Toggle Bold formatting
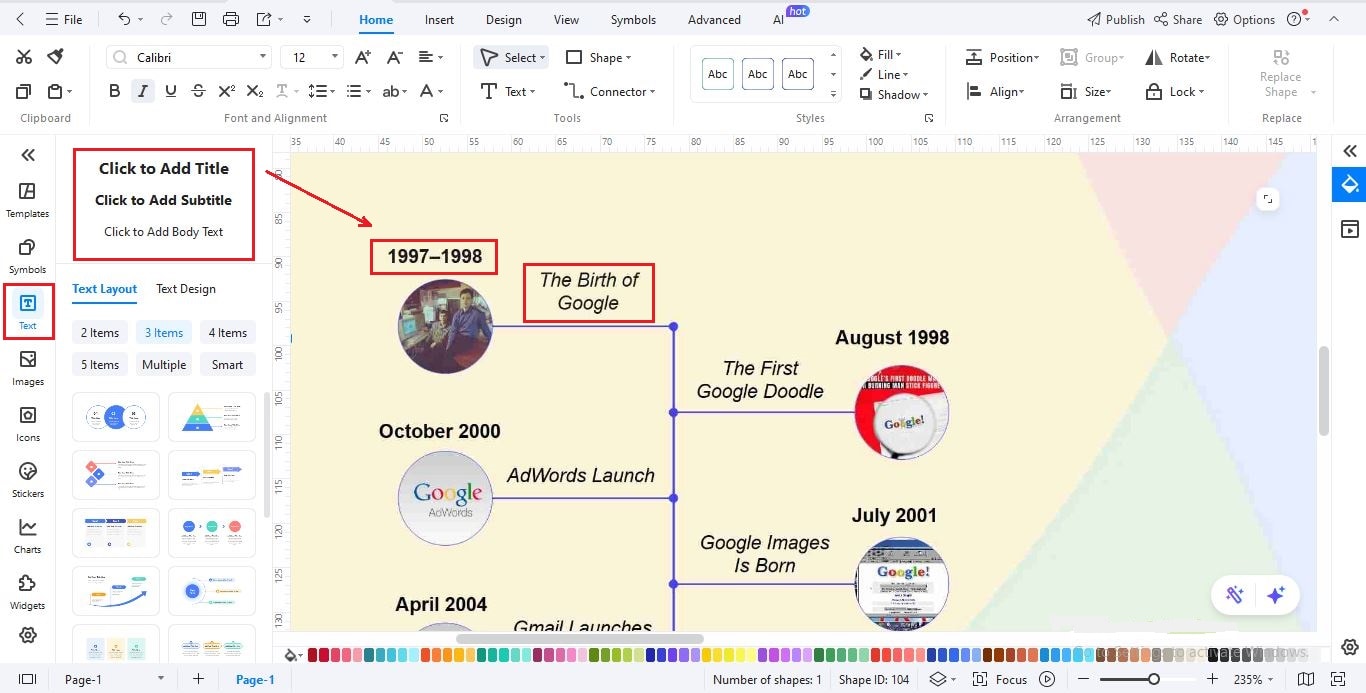1366x693 pixels. (114, 91)
